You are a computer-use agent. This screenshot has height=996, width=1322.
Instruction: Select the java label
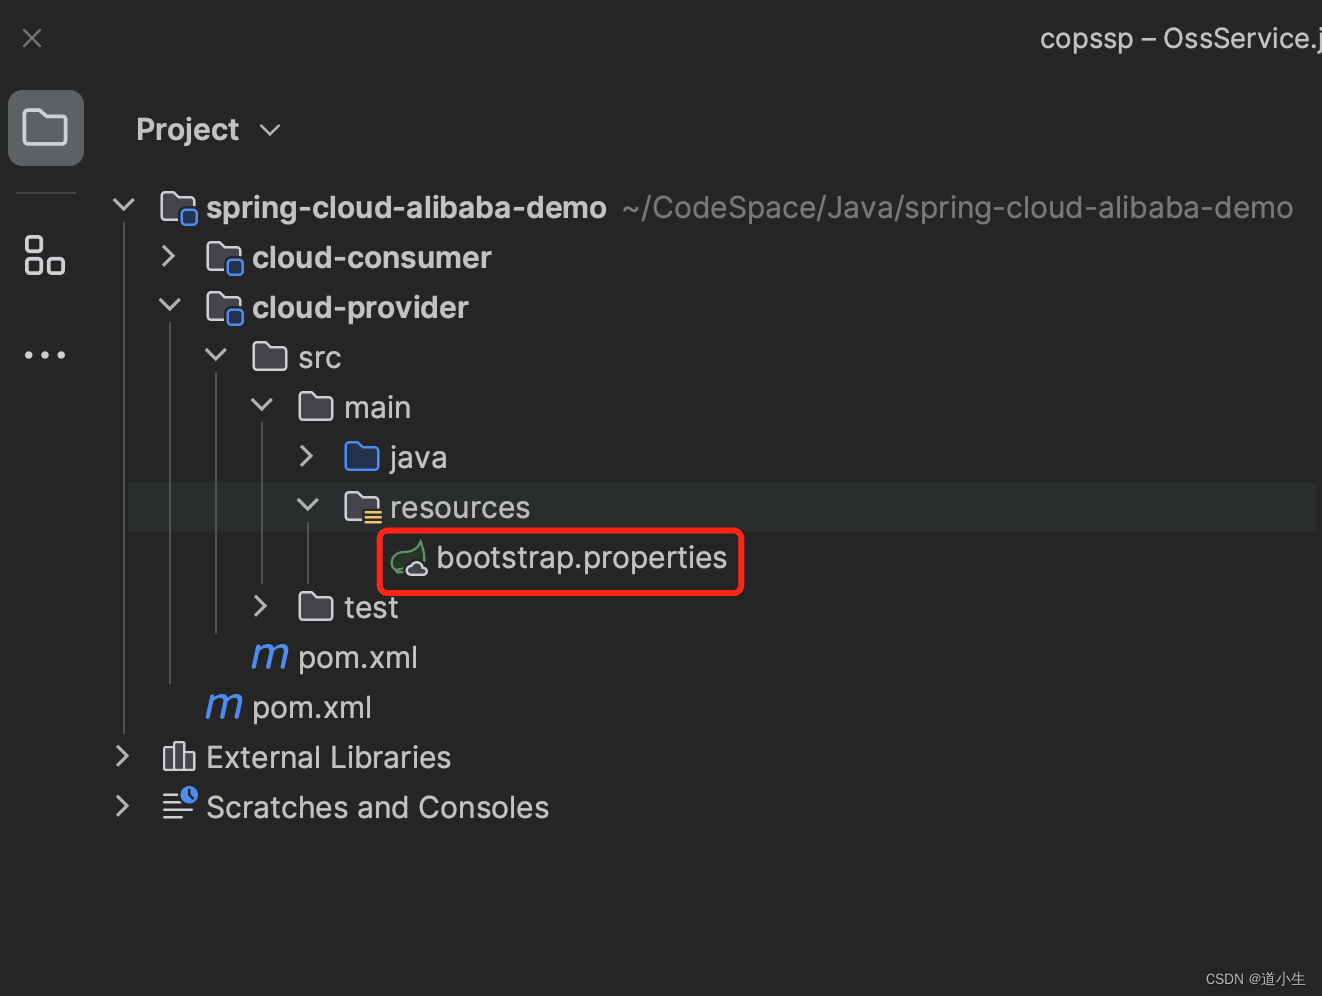click(x=418, y=458)
